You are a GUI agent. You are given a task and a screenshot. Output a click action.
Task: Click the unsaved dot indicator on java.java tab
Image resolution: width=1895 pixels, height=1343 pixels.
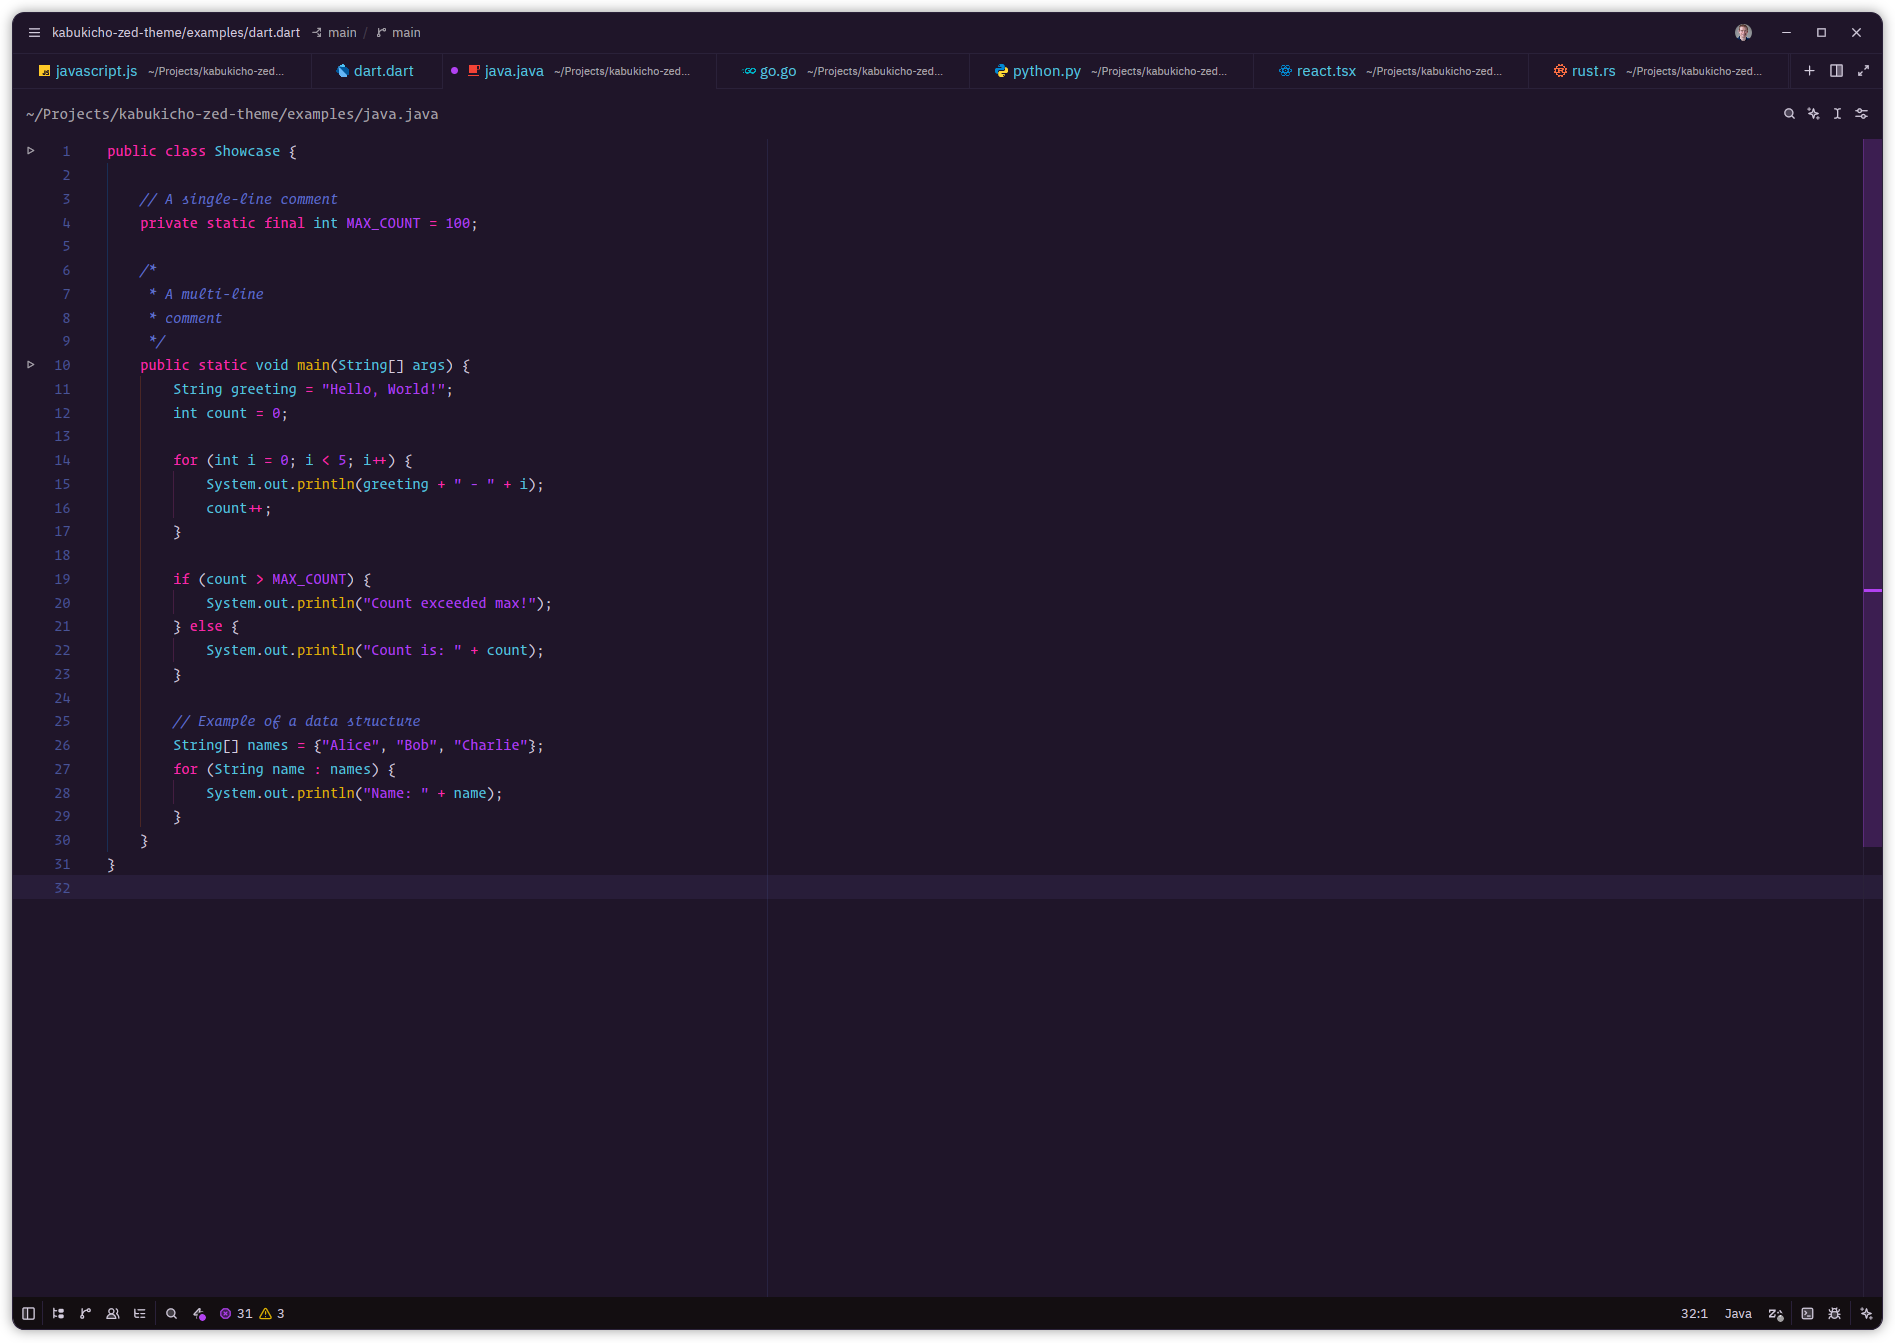(454, 71)
